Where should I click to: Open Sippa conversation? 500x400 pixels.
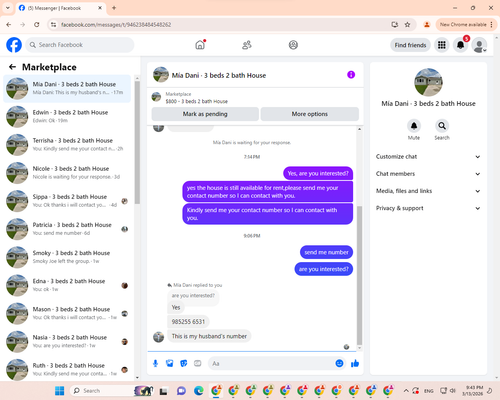click(x=67, y=201)
